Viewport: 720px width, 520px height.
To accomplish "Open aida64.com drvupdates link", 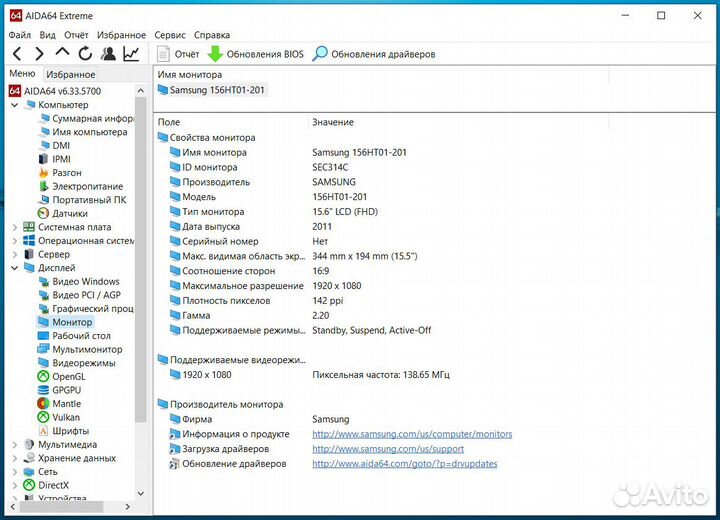I will [405, 464].
